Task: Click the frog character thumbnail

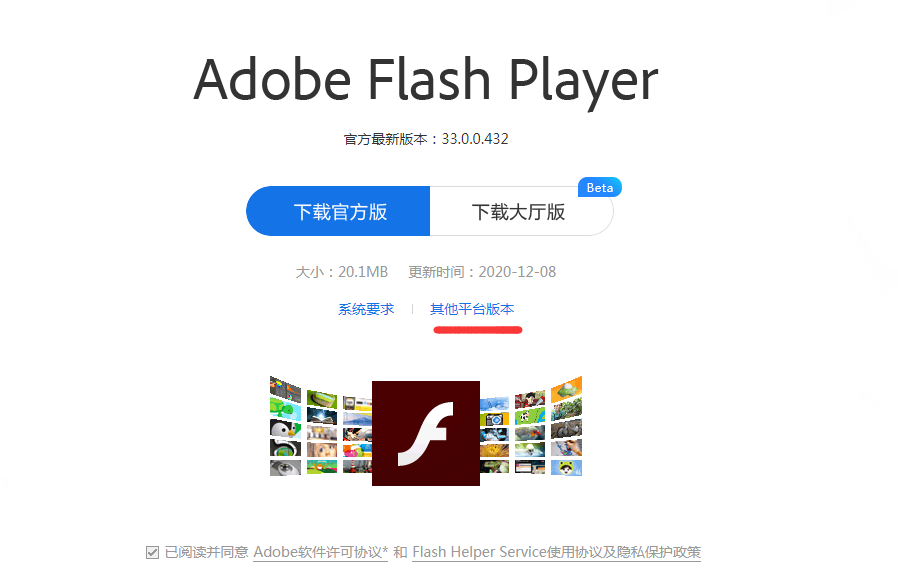Action: (566, 468)
